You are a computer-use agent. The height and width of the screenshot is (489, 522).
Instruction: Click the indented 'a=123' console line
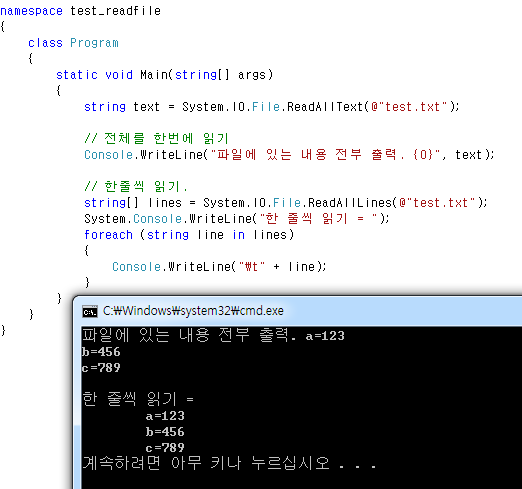pos(165,416)
